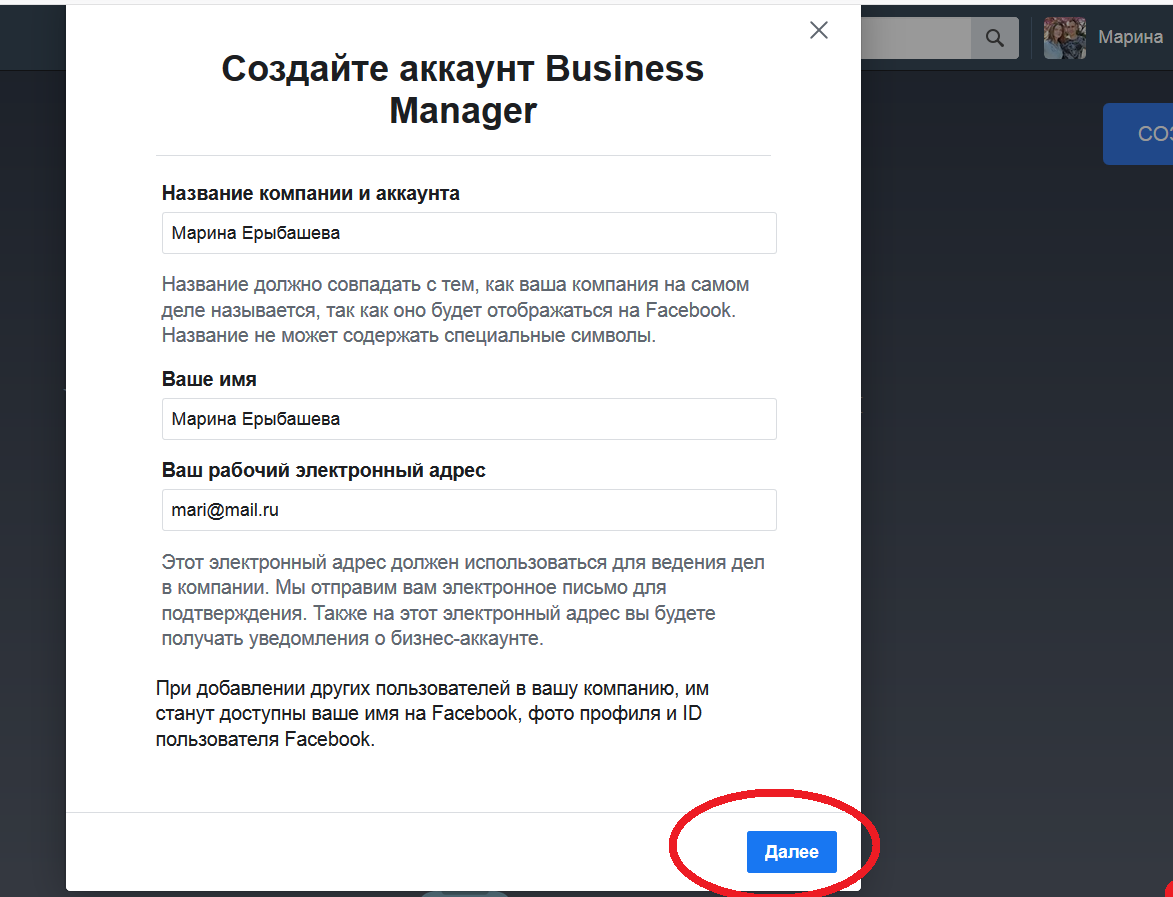Click the partially visible blue СОЗ button

(x=1138, y=134)
